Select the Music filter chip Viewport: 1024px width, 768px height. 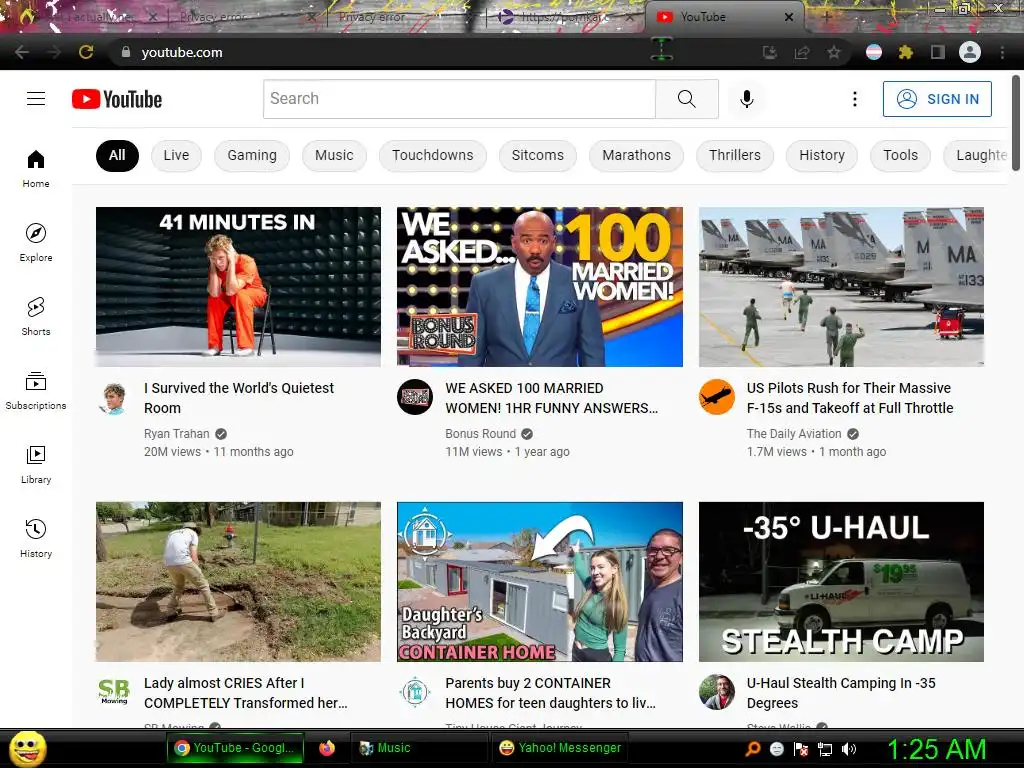[334, 155]
